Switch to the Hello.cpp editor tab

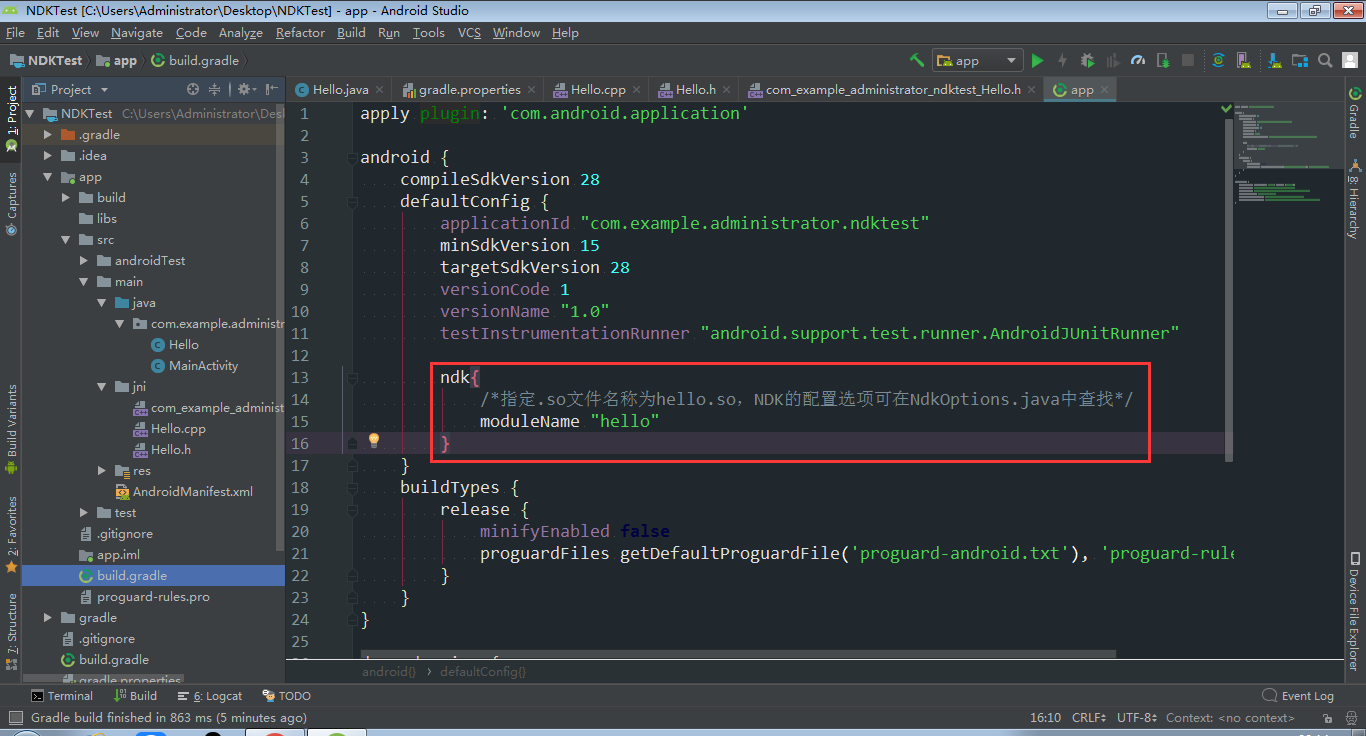tap(598, 89)
